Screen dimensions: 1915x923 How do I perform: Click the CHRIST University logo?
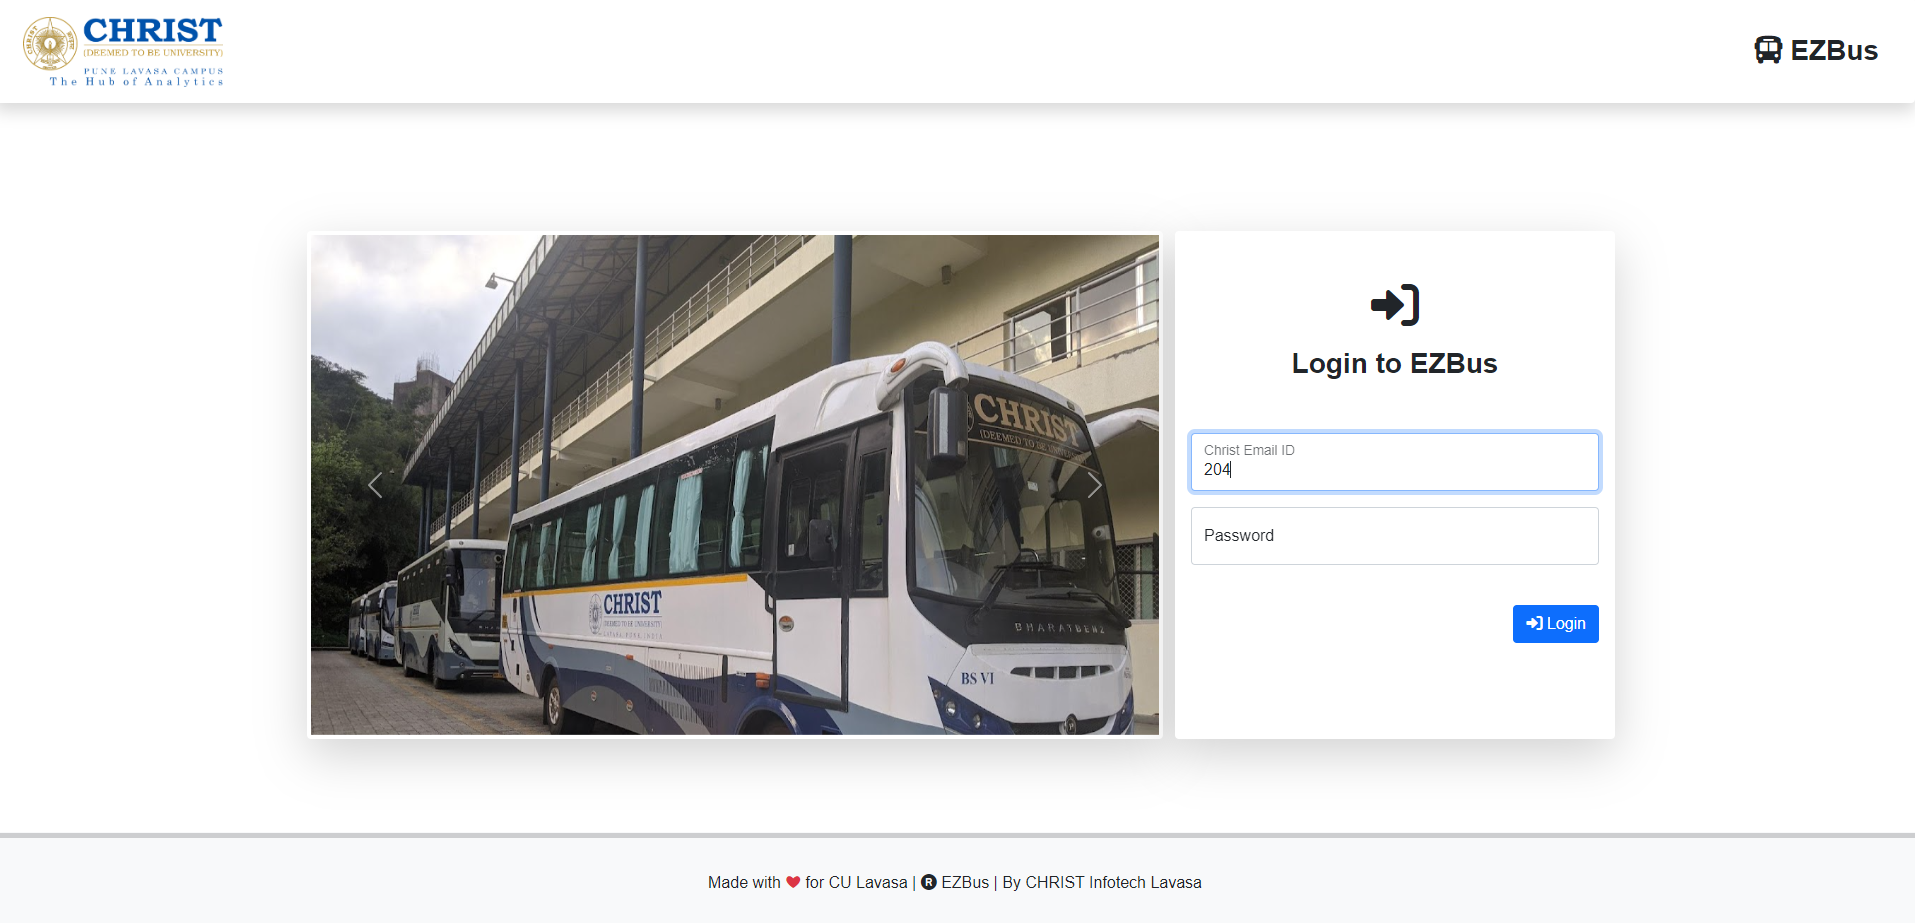pos(123,51)
